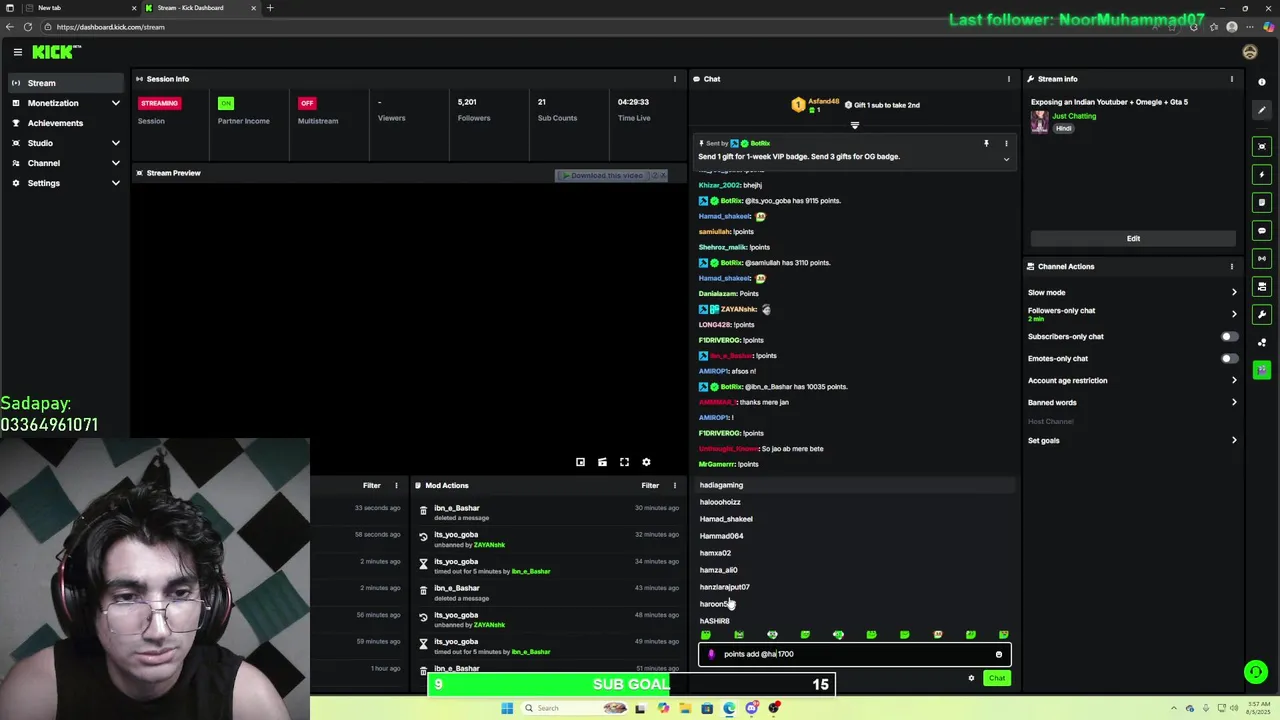Viewport: 1280px width, 720px height.
Task: Open the Session info panel options menu
Action: tap(674, 79)
